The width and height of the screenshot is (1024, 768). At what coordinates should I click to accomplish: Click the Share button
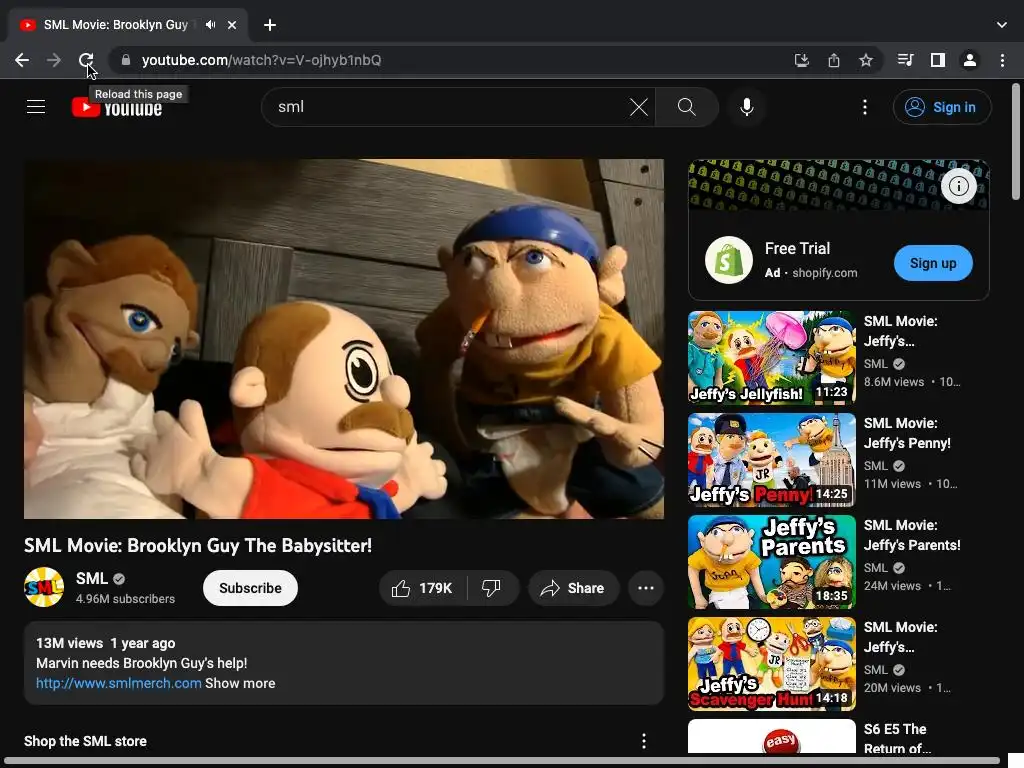pyautogui.click(x=572, y=588)
